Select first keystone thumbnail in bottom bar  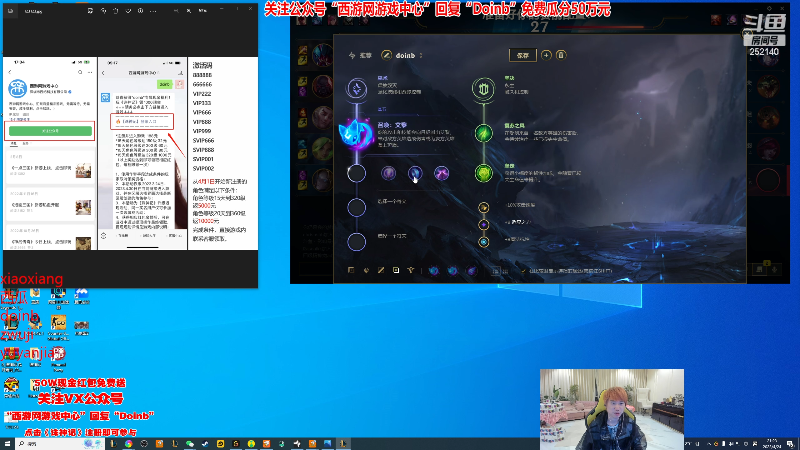coord(433,271)
